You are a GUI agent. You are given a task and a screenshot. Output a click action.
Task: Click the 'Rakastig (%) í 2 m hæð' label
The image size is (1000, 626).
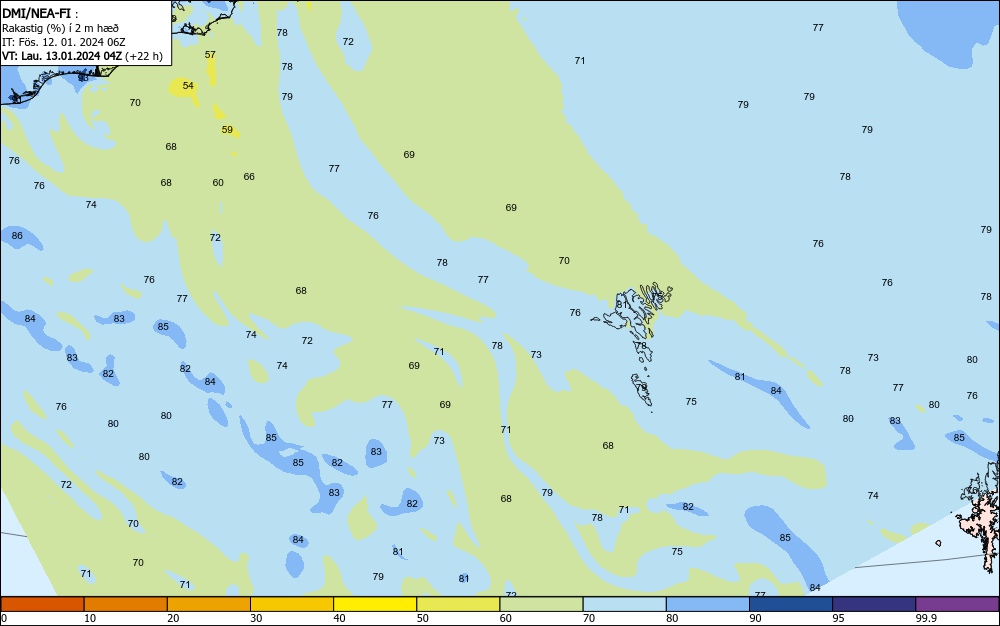60,28
